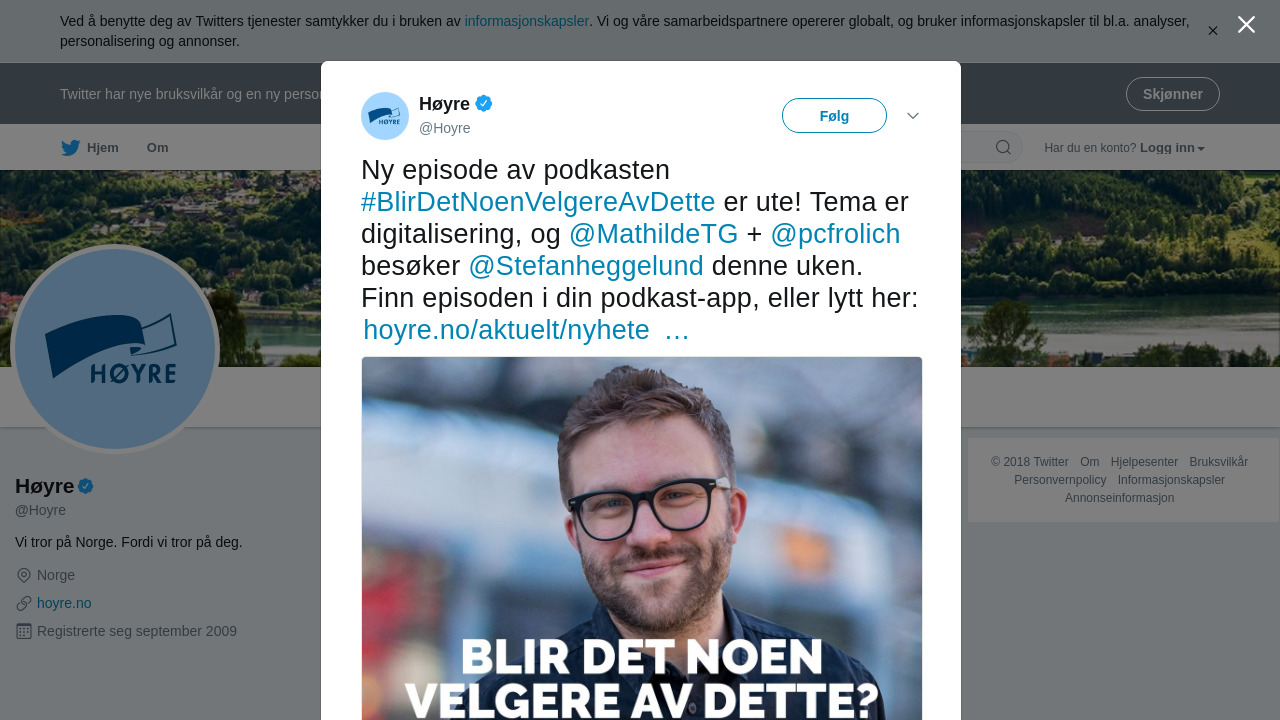1280x720 pixels.
Task: Open the podcast image in the tweet
Action: (642, 538)
